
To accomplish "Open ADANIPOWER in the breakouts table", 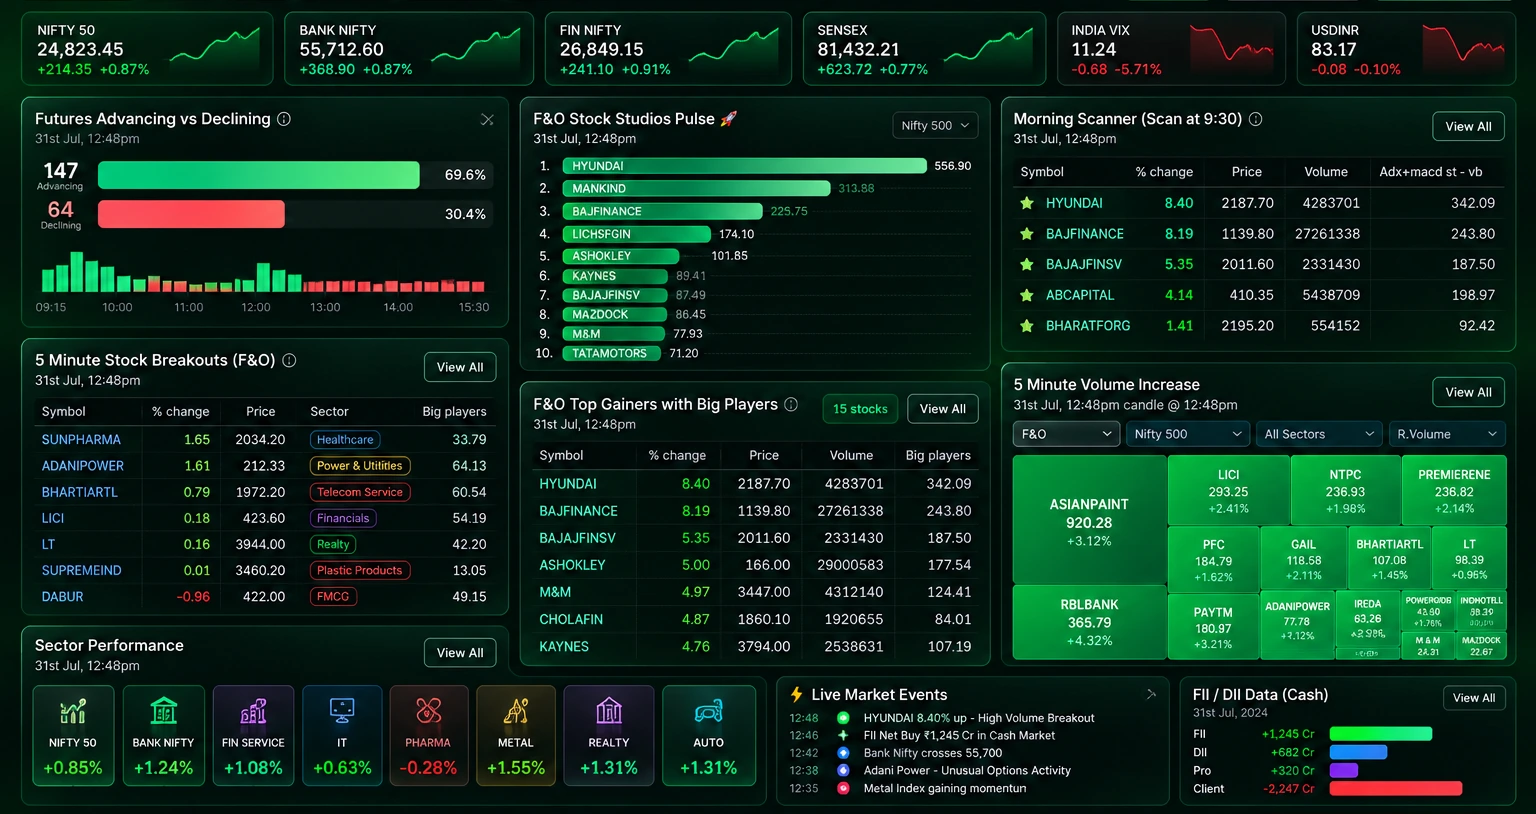I will (83, 466).
